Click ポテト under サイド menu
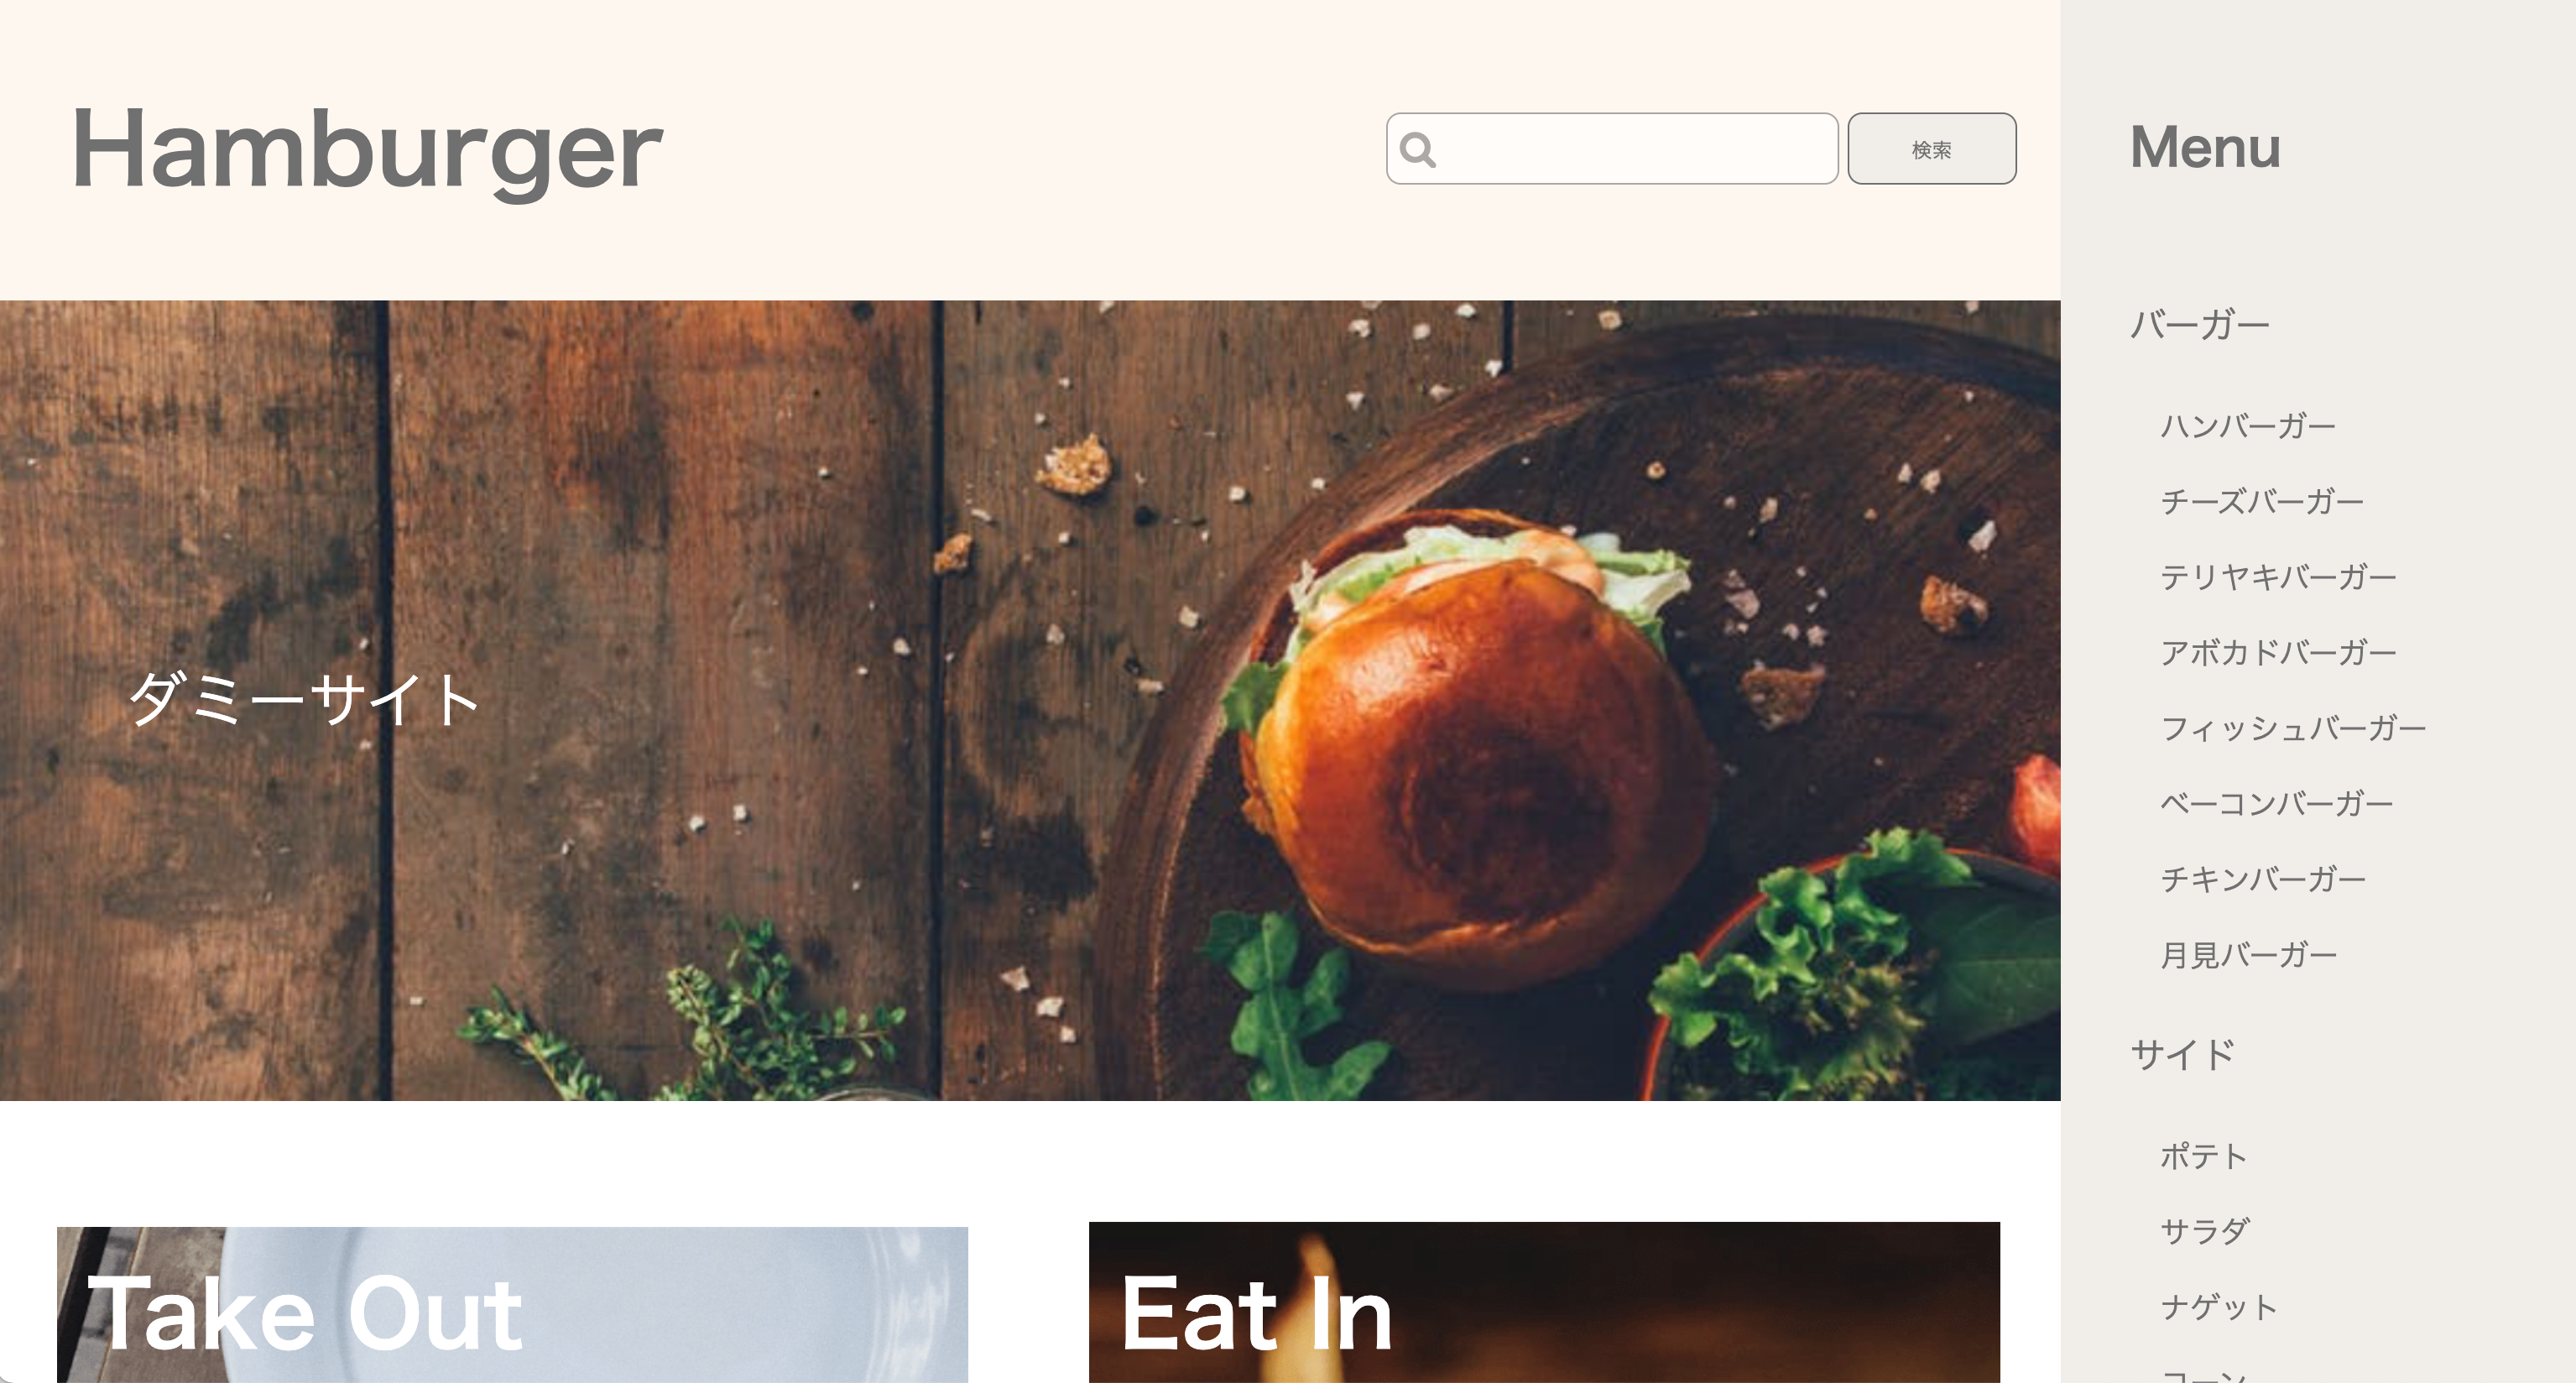Screen dimensions: 2576x1383 coord(2201,1155)
